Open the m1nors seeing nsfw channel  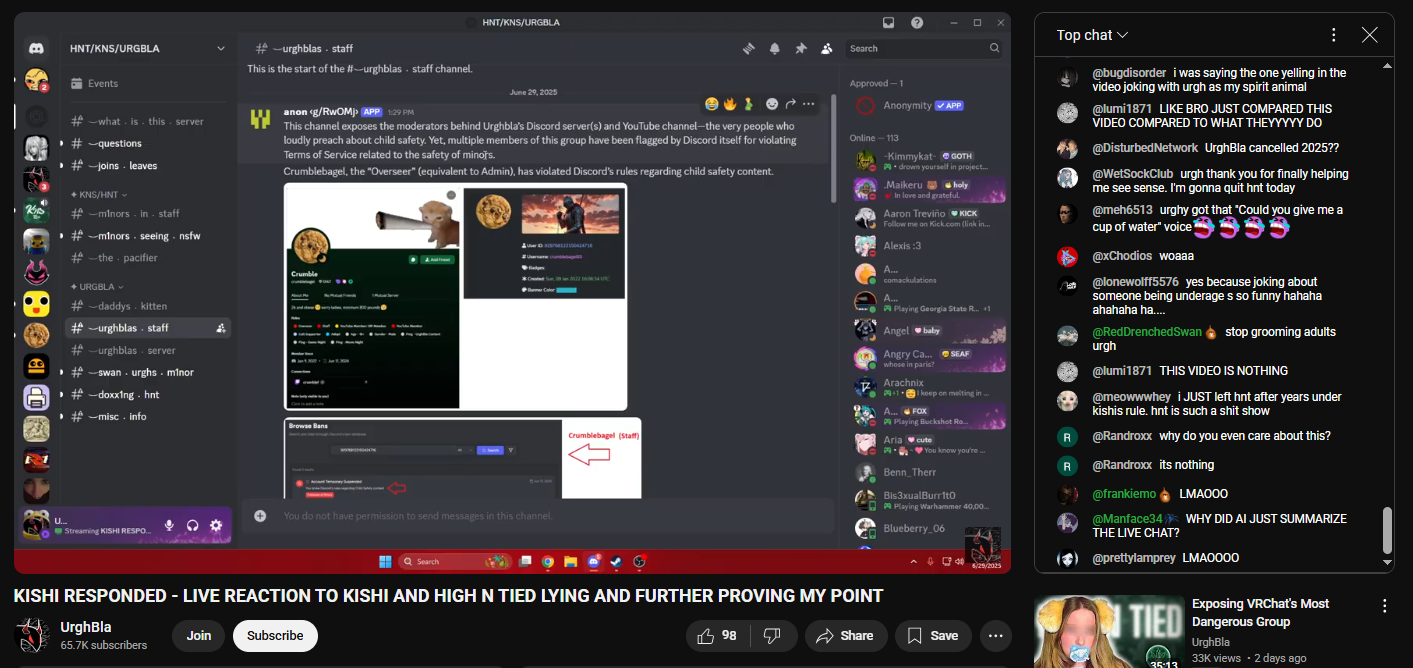[x=148, y=236]
